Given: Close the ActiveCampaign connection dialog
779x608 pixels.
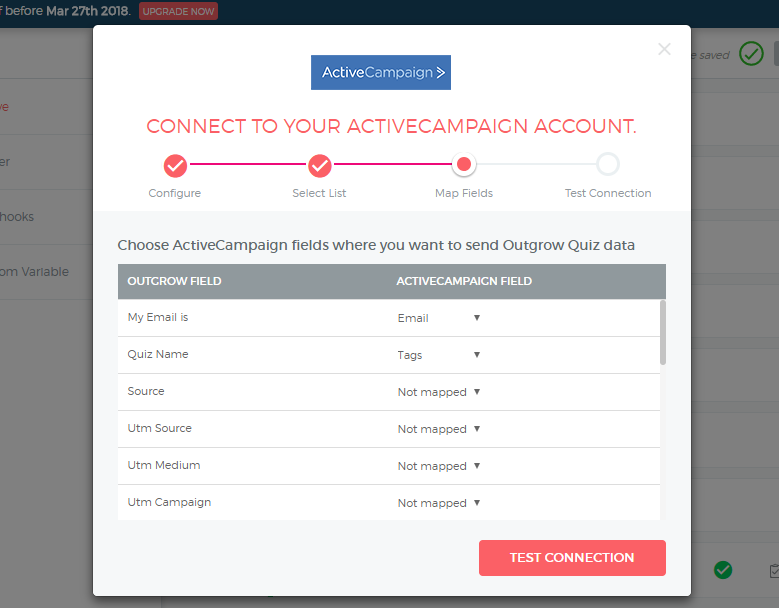Looking at the screenshot, I should point(664,49).
